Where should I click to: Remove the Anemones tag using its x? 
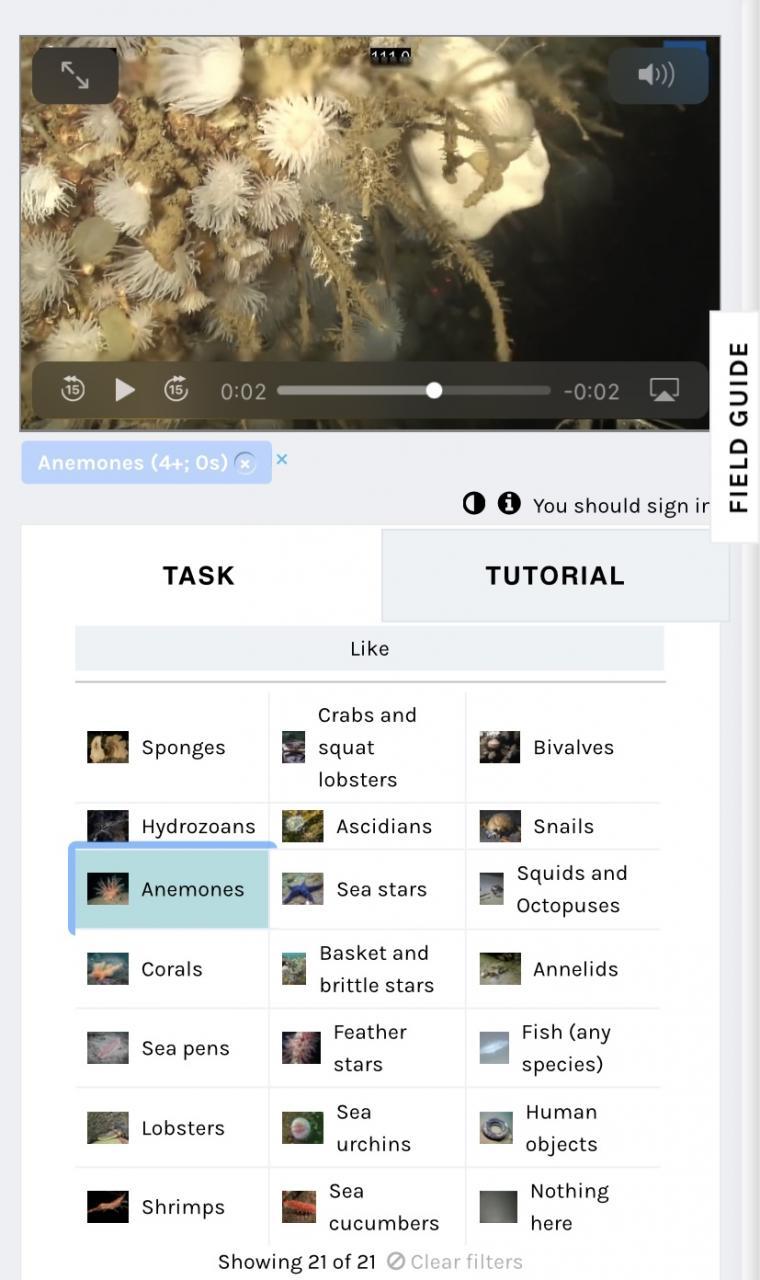coord(245,463)
